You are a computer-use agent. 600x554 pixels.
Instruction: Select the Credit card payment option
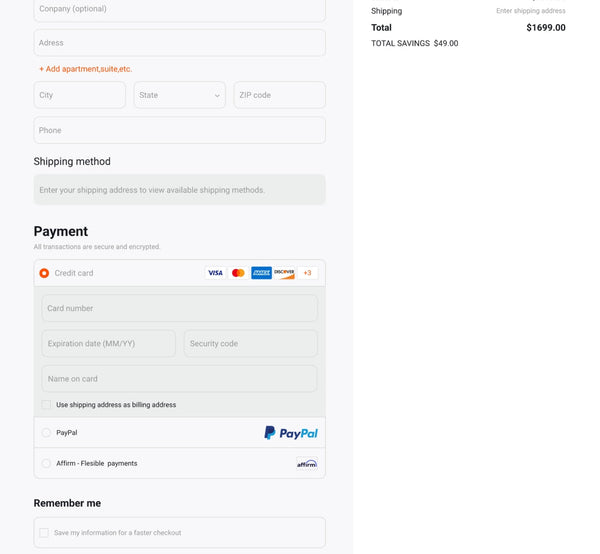44,273
